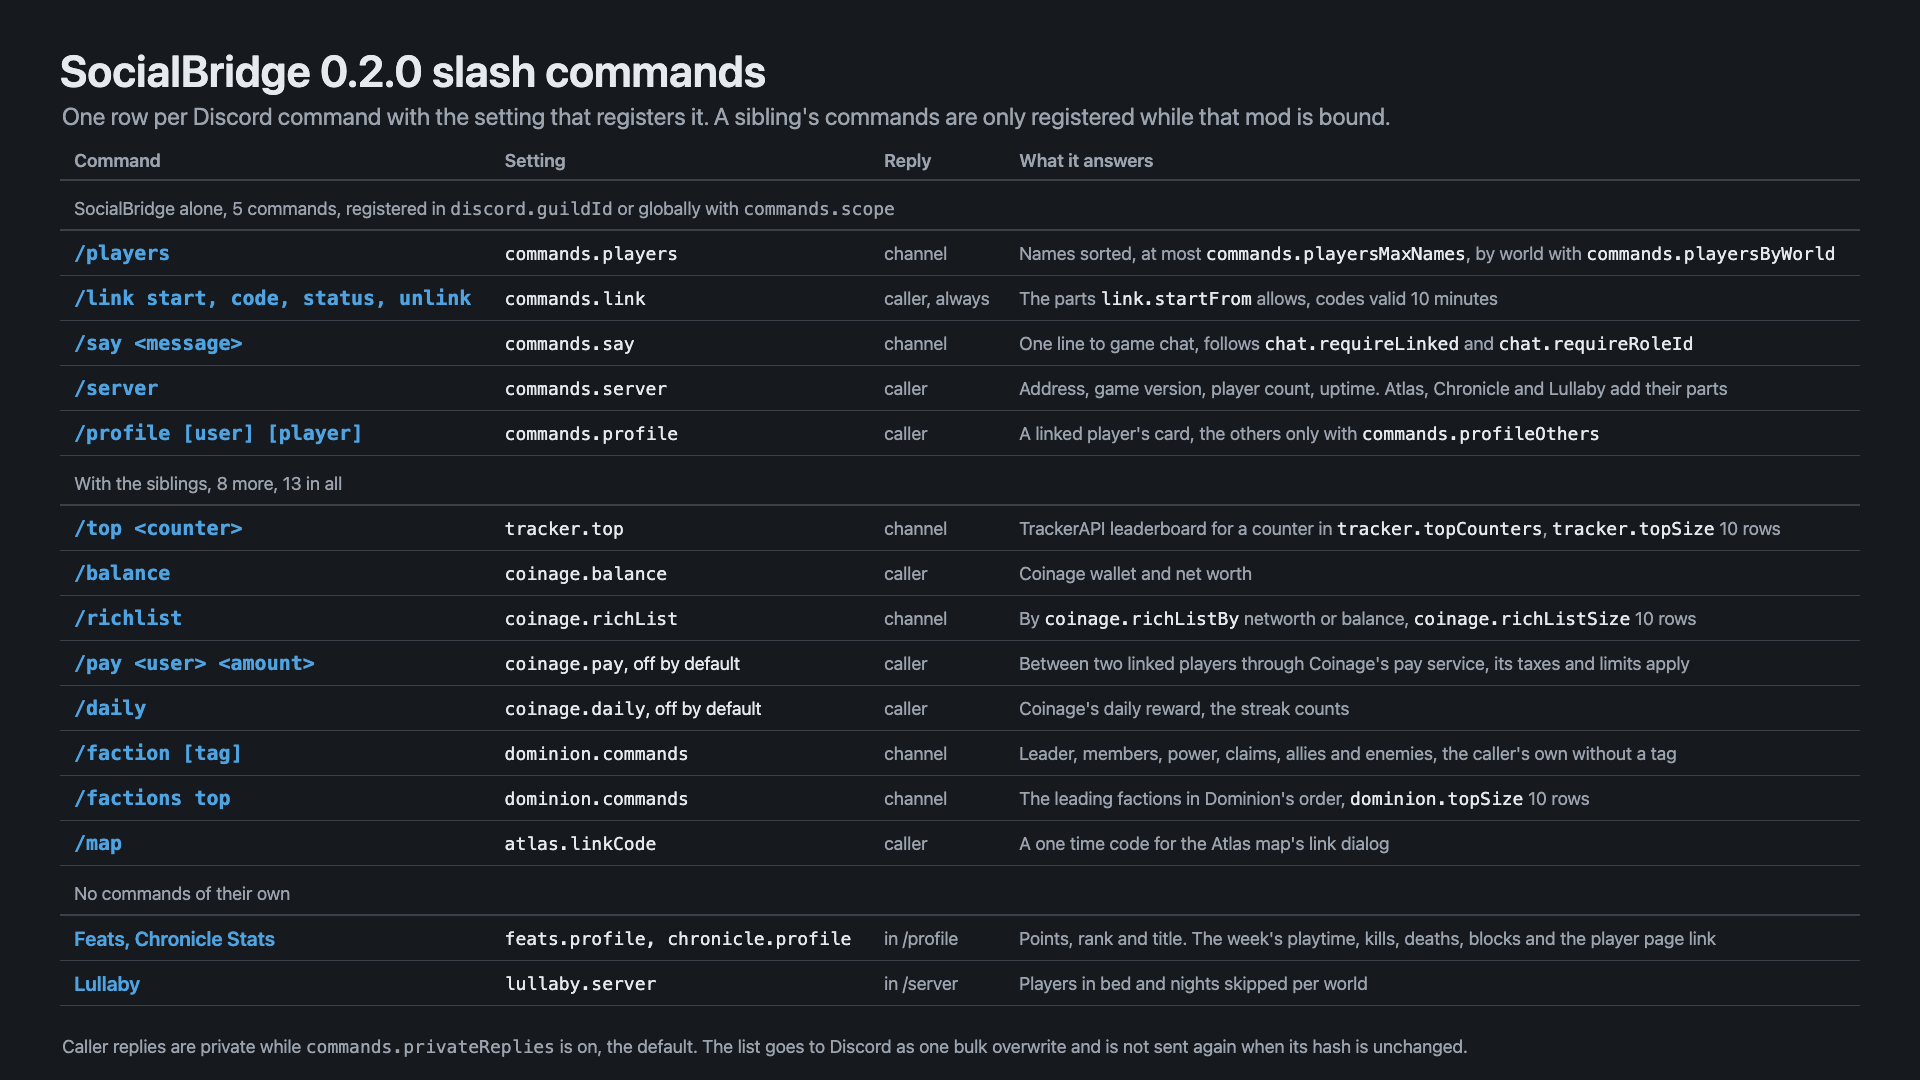Click the /profile [user] [player] command
Image resolution: width=1920 pixels, height=1080 pixels.
click(x=218, y=433)
